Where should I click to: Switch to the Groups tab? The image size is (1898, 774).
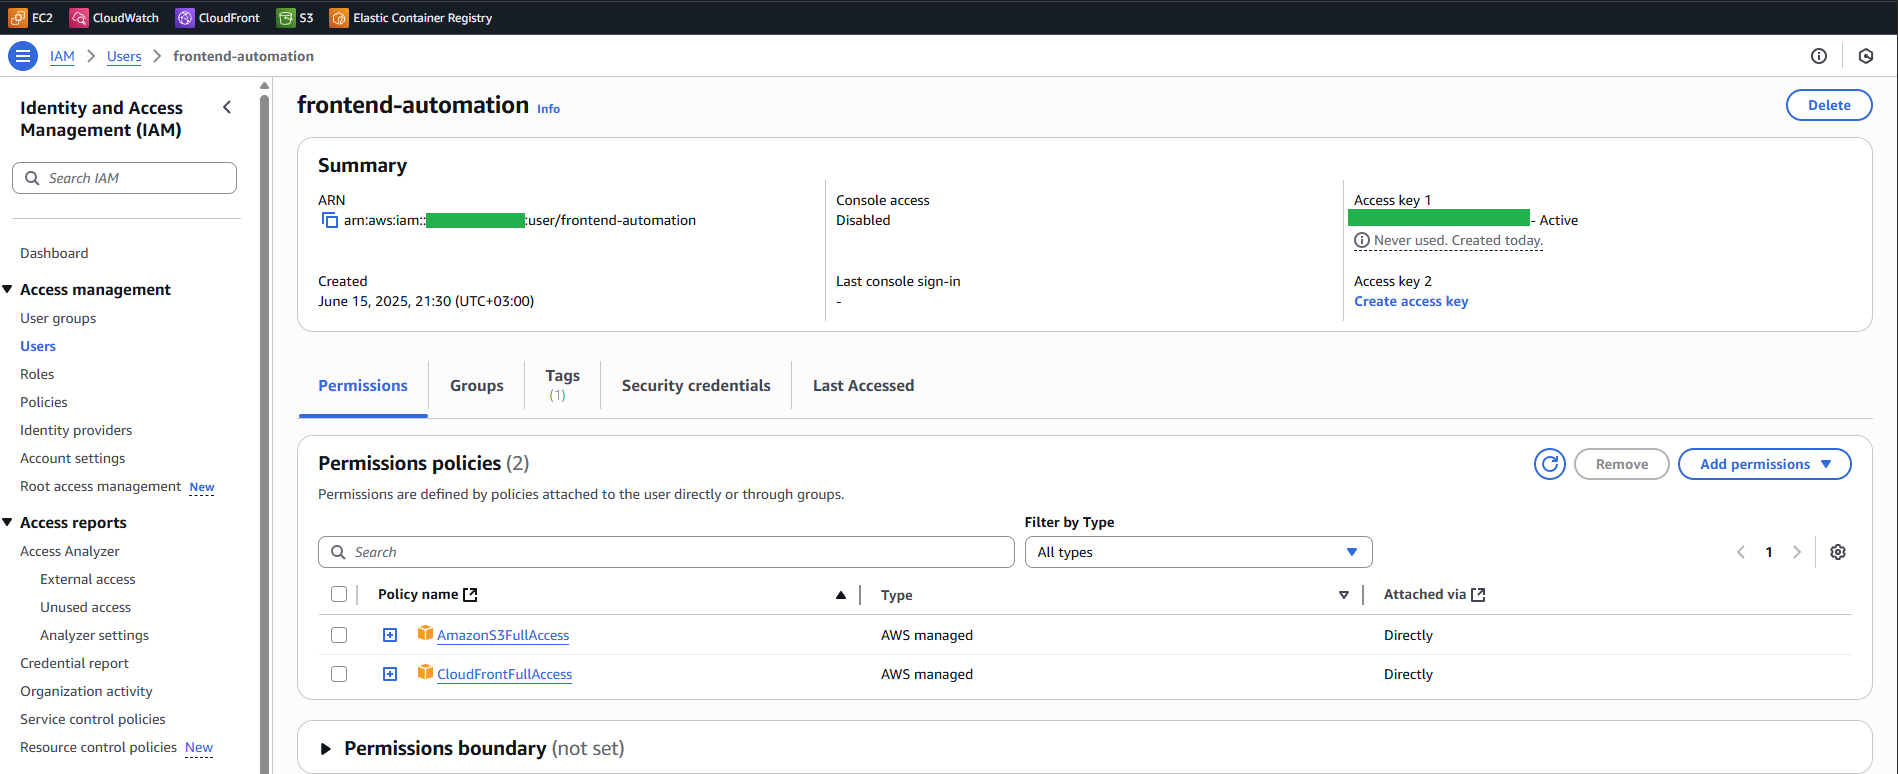coord(477,385)
